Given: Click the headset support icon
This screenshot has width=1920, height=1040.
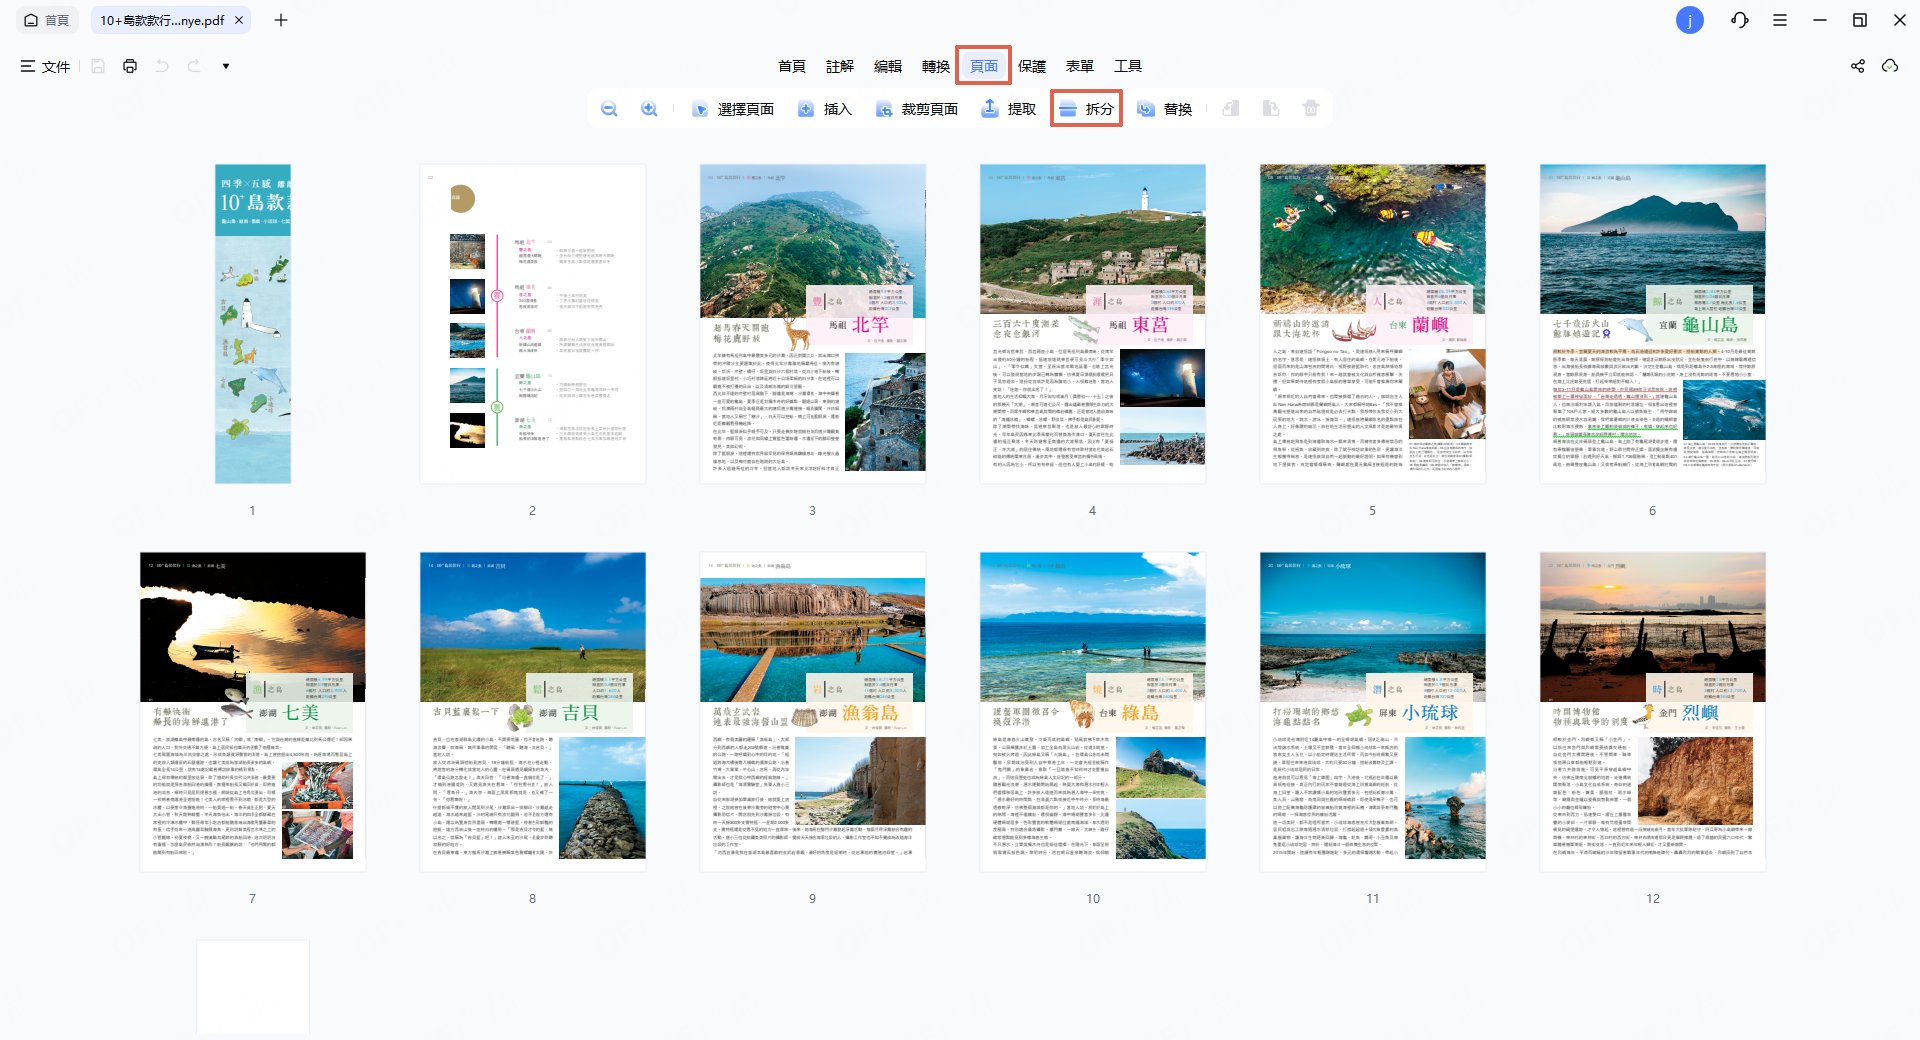Looking at the screenshot, I should coord(1740,20).
